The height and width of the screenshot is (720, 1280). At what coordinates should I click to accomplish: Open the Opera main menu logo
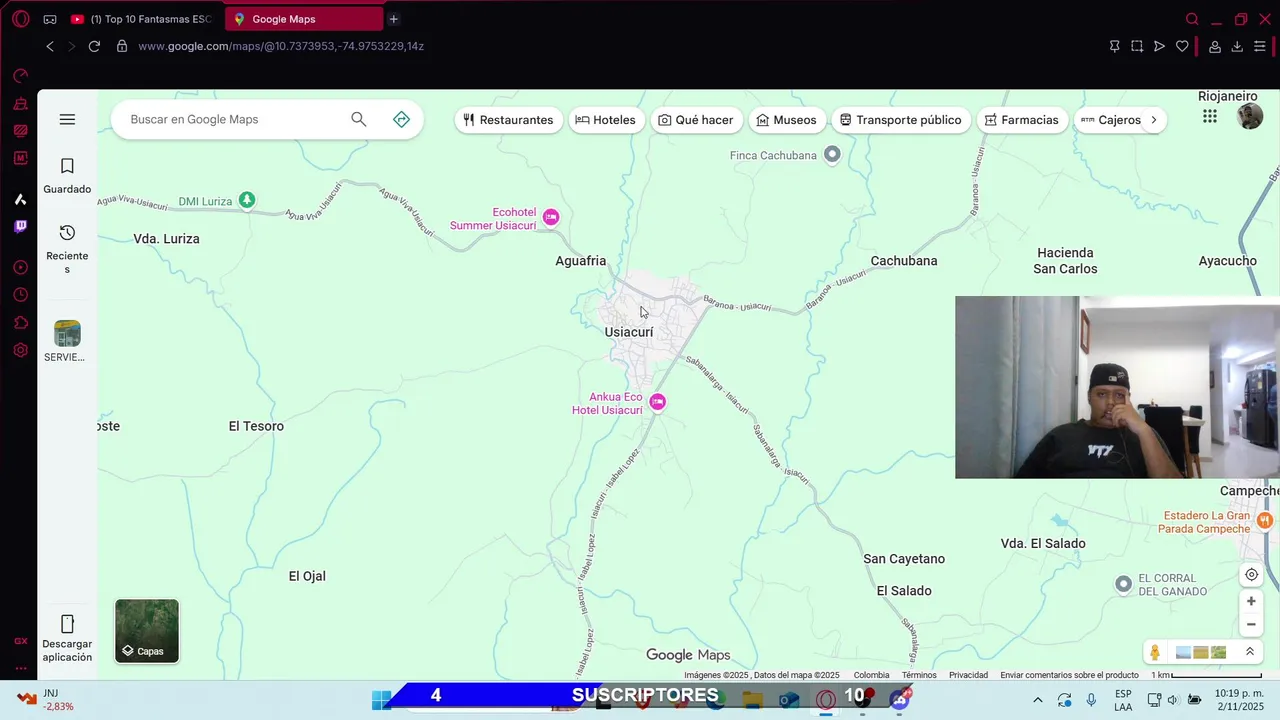point(20,19)
